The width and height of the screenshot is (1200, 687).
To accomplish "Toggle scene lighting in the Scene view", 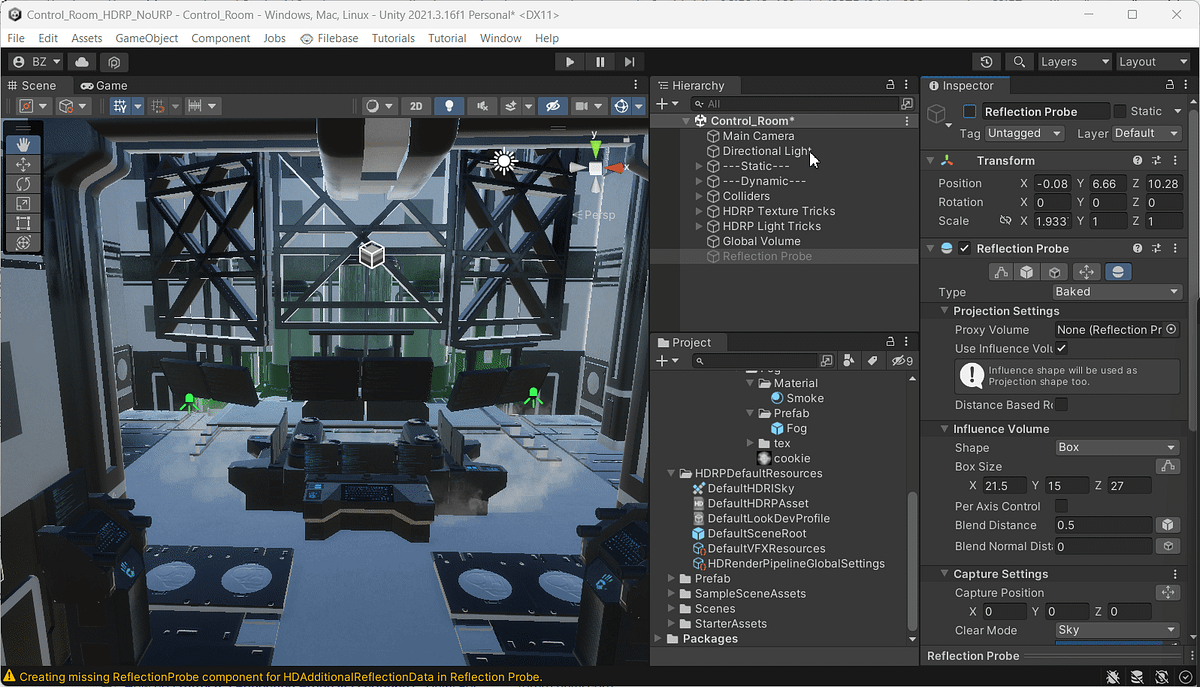I will pyautogui.click(x=449, y=105).
